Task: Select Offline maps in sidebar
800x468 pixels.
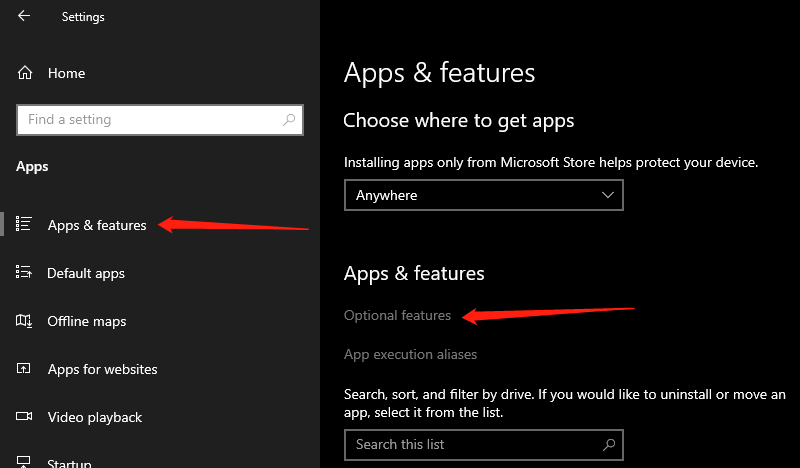Action: (87, 322)
